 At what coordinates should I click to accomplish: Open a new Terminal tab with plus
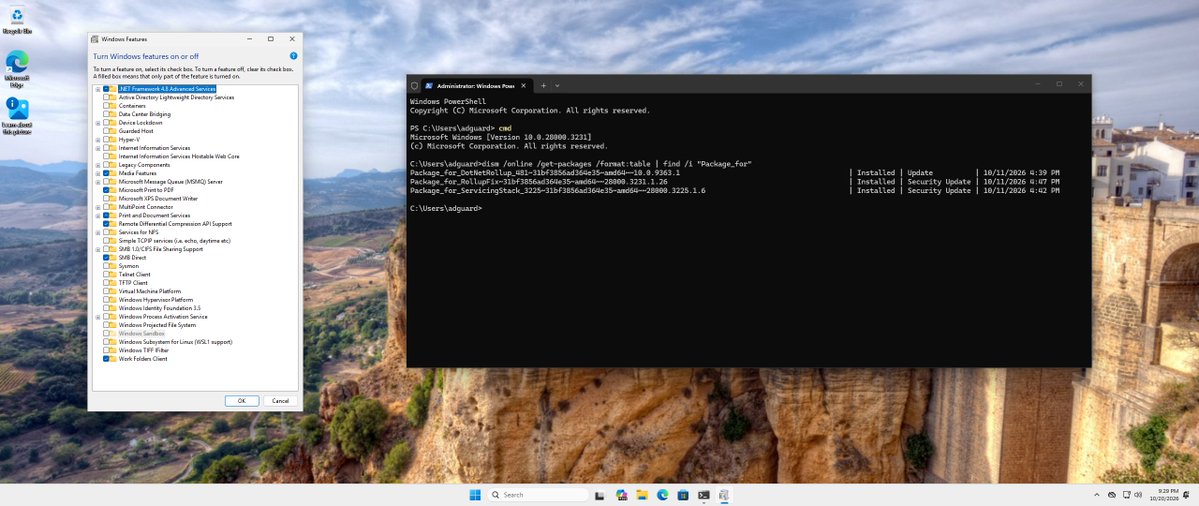[x=544, y=85]
